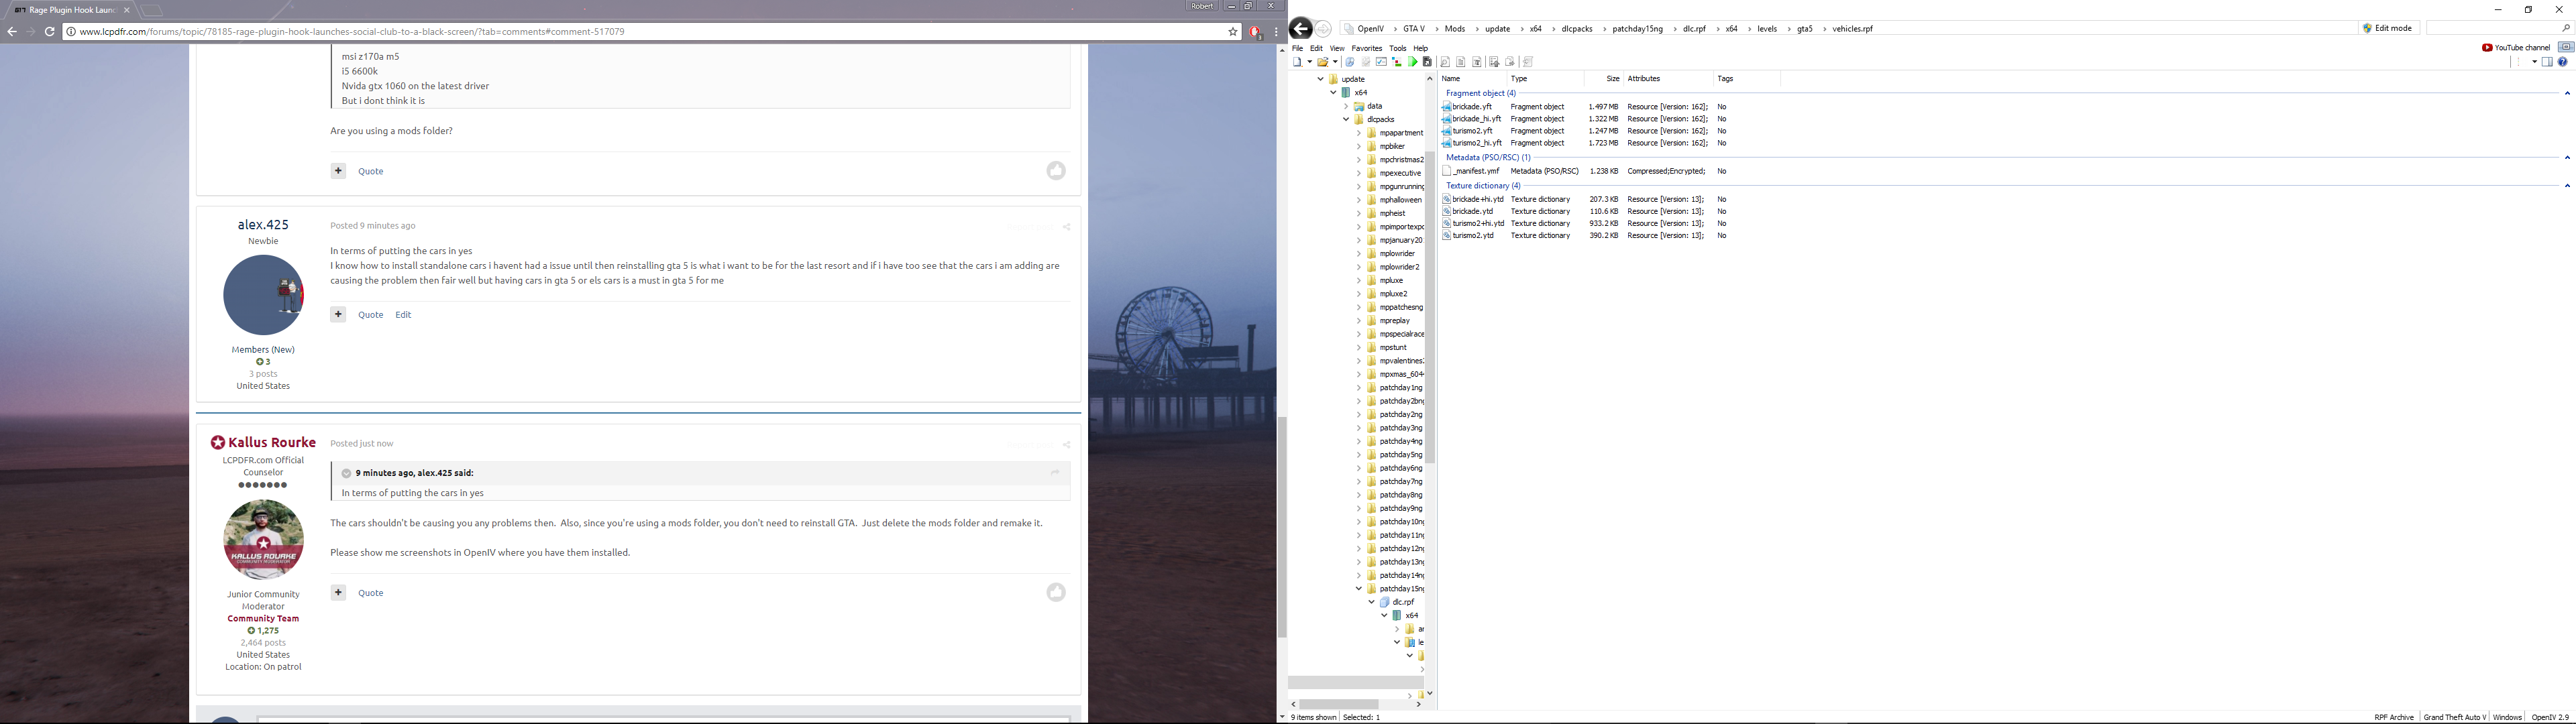This screenshot has height=724, width=2576.
Task: Click the plus multiquote on alex.425's post
Action: [338, 314]
